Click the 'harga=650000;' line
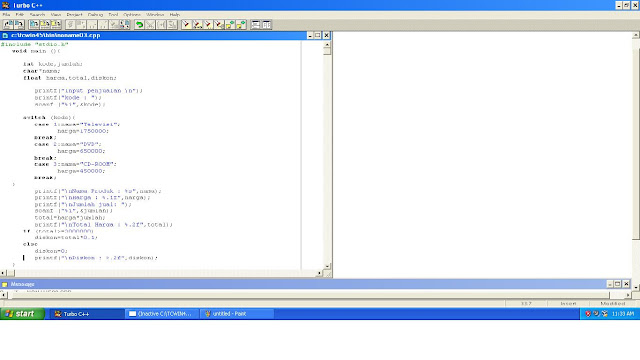The height and width of the screenshot is (360, 640). [81, 151]
